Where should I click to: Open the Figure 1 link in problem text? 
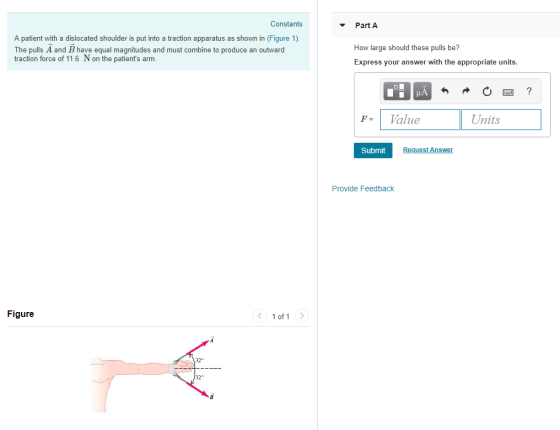(283, 38)
